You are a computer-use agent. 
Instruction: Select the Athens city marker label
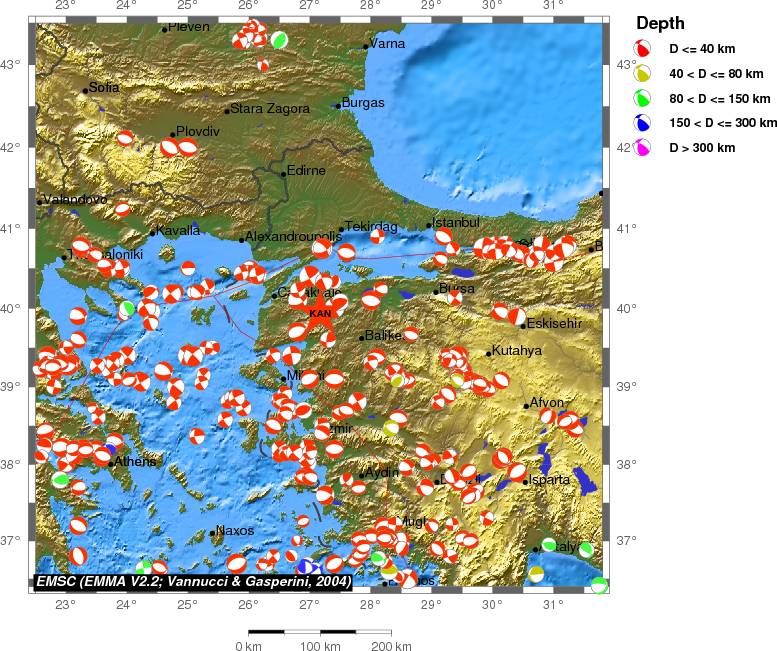135,462
